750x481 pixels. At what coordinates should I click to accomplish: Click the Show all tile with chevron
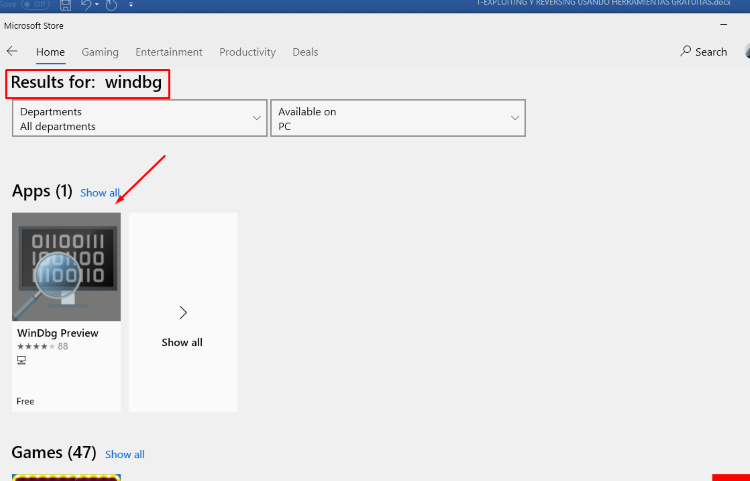pos(183,312)
